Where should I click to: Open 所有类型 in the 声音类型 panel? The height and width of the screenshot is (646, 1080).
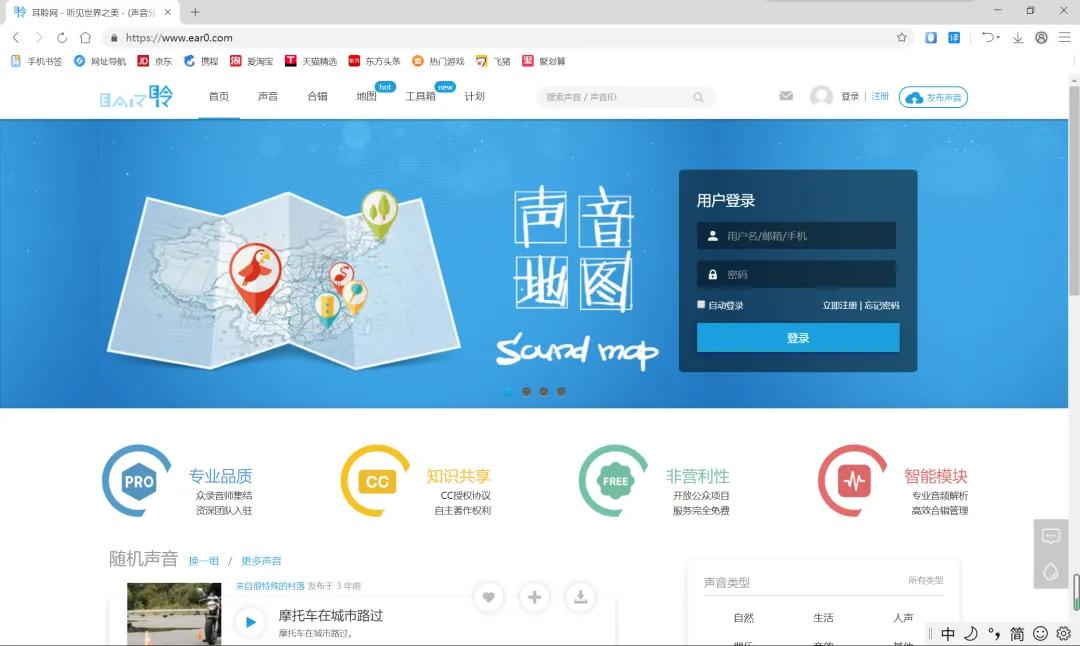(927, 581)
